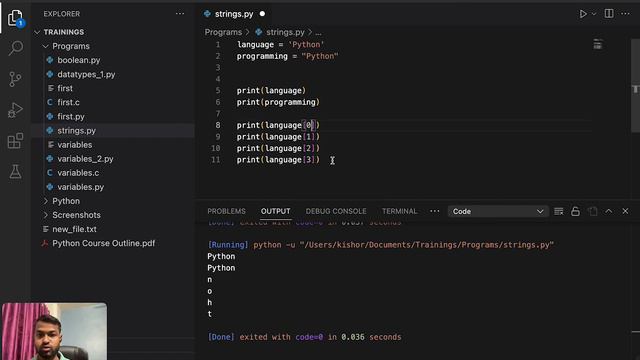Open run options dropdown arrow
The height and width of the screenshot is (360, 640).
click(594, 14)
